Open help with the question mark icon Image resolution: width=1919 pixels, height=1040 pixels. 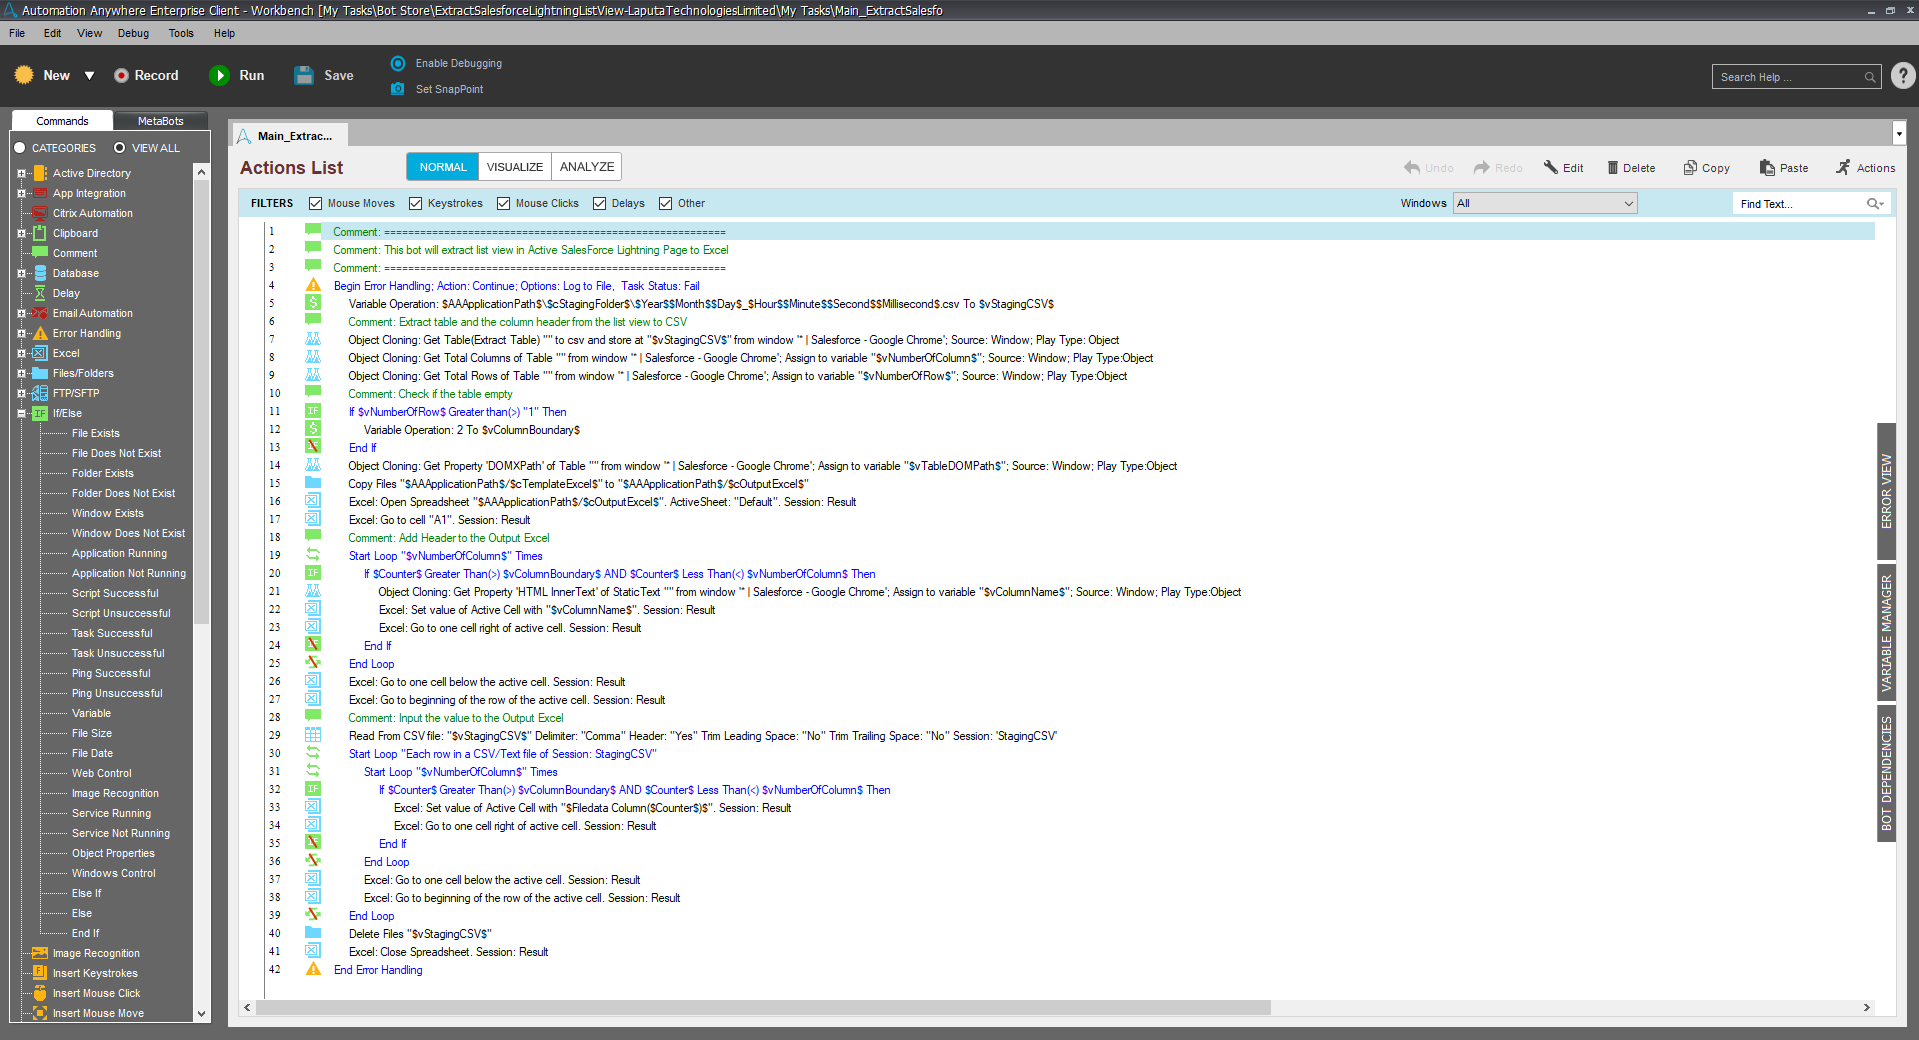(x=1903, y=76)
